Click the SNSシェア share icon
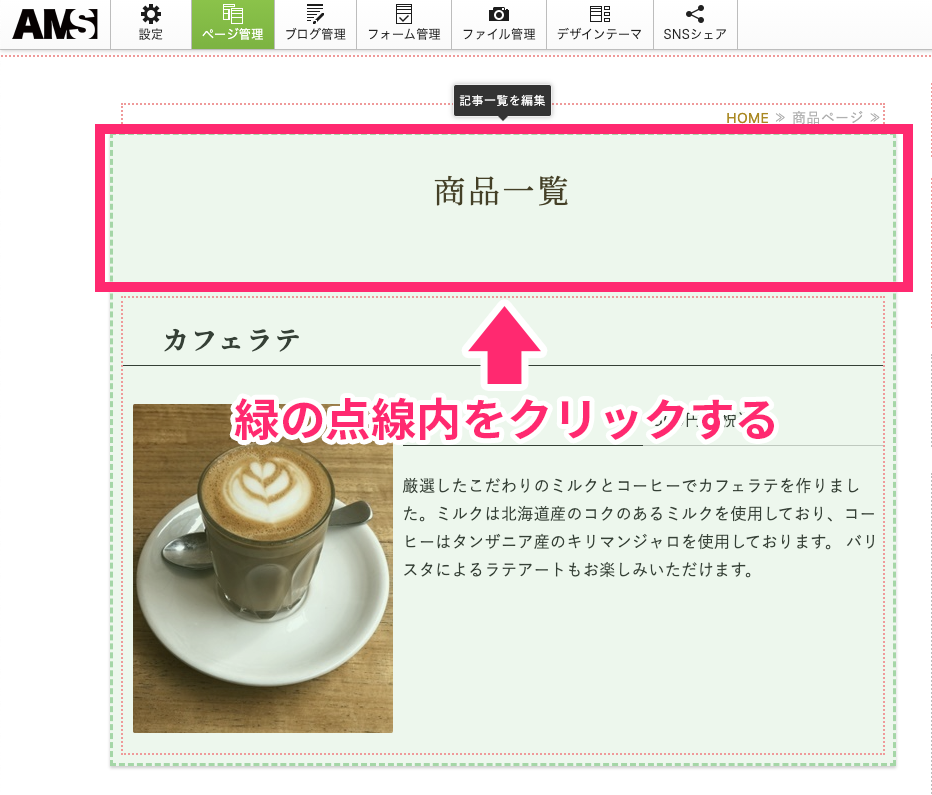The width and height of the screenshot is (932, 795). [x=695, y=14]
